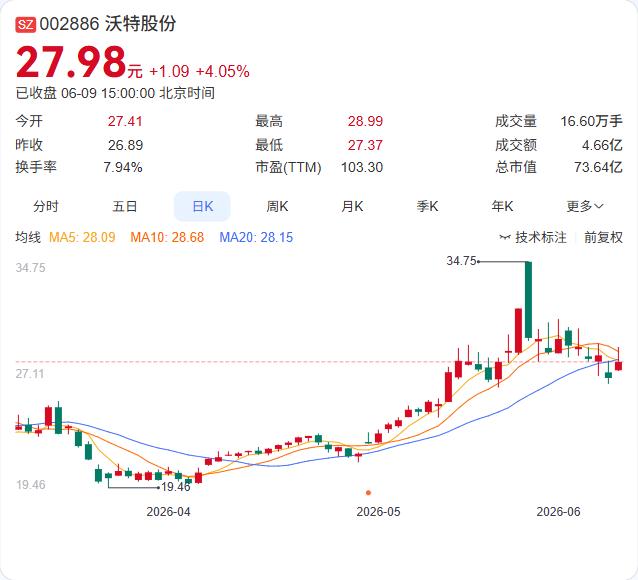The height and width of the screenshot is (580, 638).
Task: Click the 成交量 value 16.60万手
Action: (x=592, y=121)
